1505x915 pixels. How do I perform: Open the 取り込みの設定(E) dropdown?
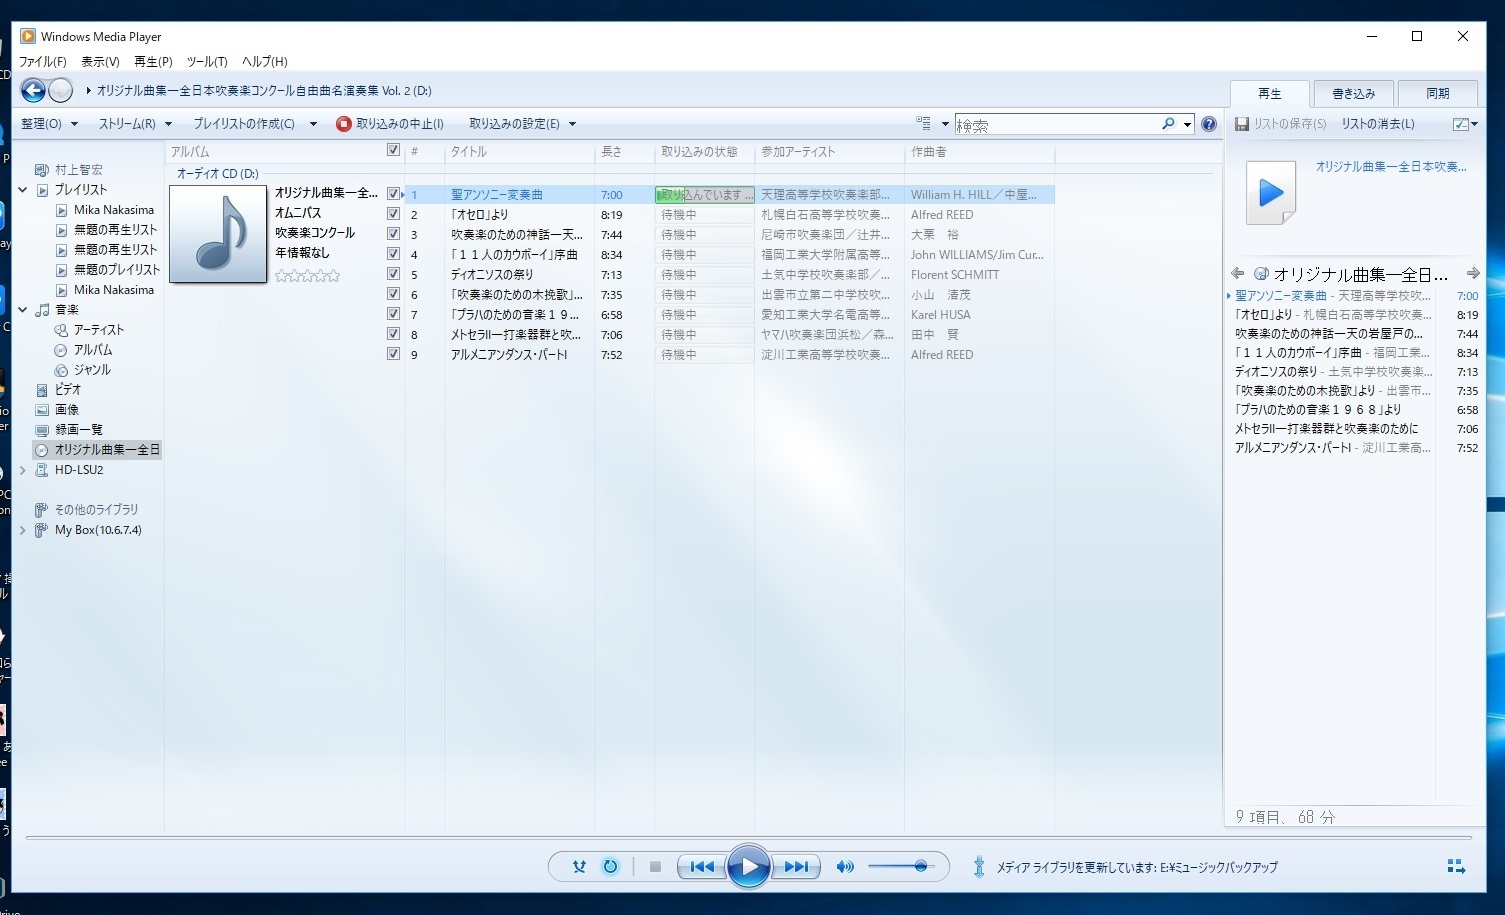pyautogui.click(x=523, y=124)
